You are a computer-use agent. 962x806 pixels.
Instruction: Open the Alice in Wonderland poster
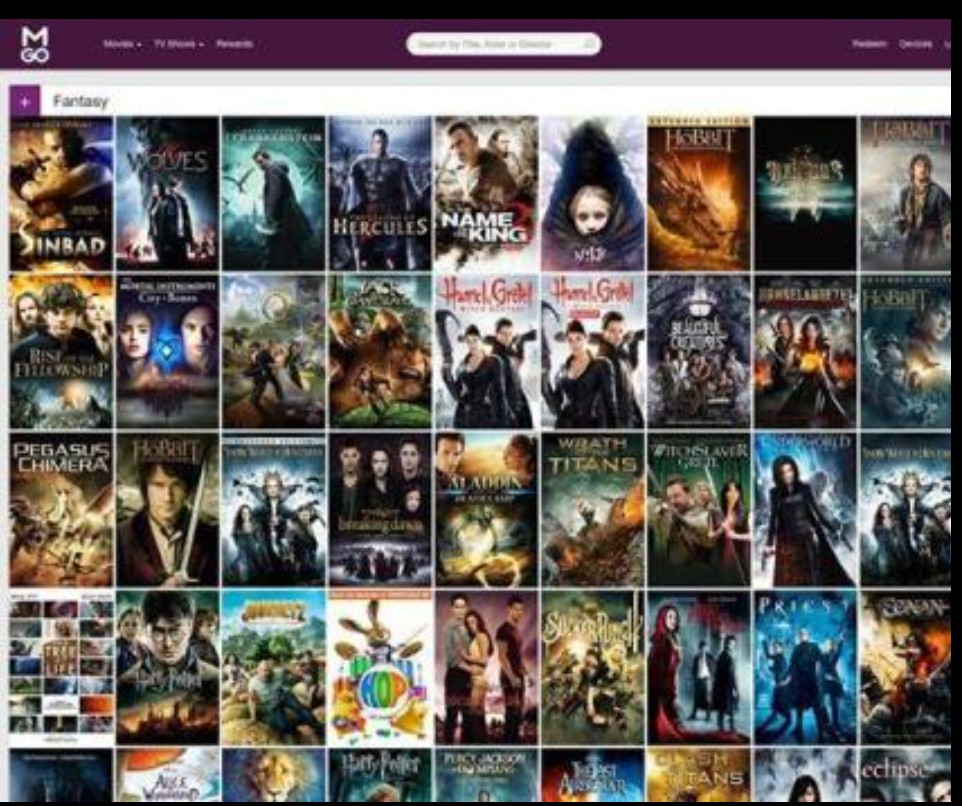167,775
